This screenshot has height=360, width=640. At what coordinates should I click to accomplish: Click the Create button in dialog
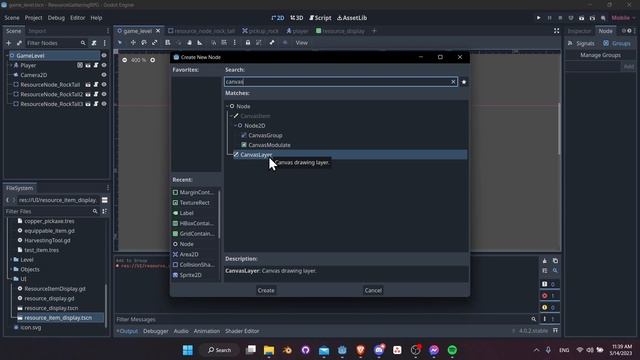266,290
